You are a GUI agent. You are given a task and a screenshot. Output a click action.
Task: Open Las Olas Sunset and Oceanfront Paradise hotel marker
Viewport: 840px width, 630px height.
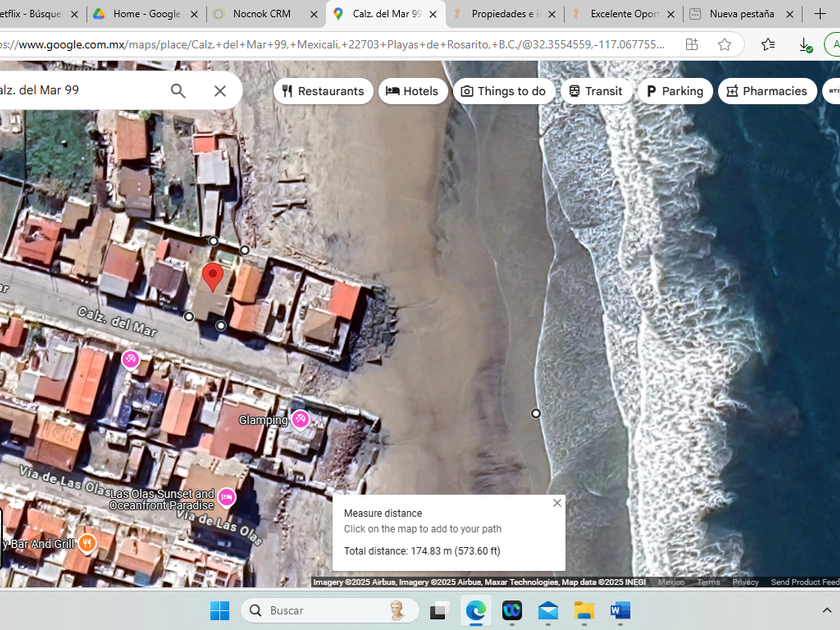[x=227, y=497]
